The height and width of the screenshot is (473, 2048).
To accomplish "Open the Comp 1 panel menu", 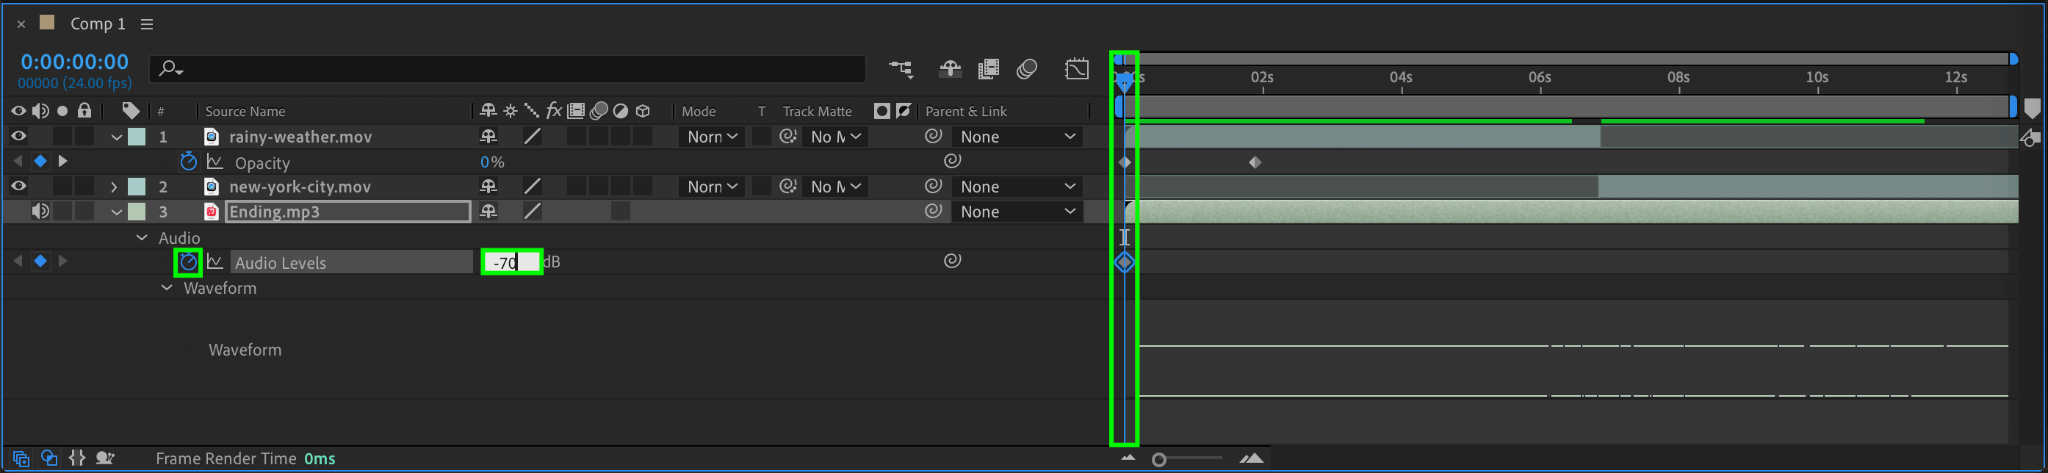I will (x=147, y=24).
